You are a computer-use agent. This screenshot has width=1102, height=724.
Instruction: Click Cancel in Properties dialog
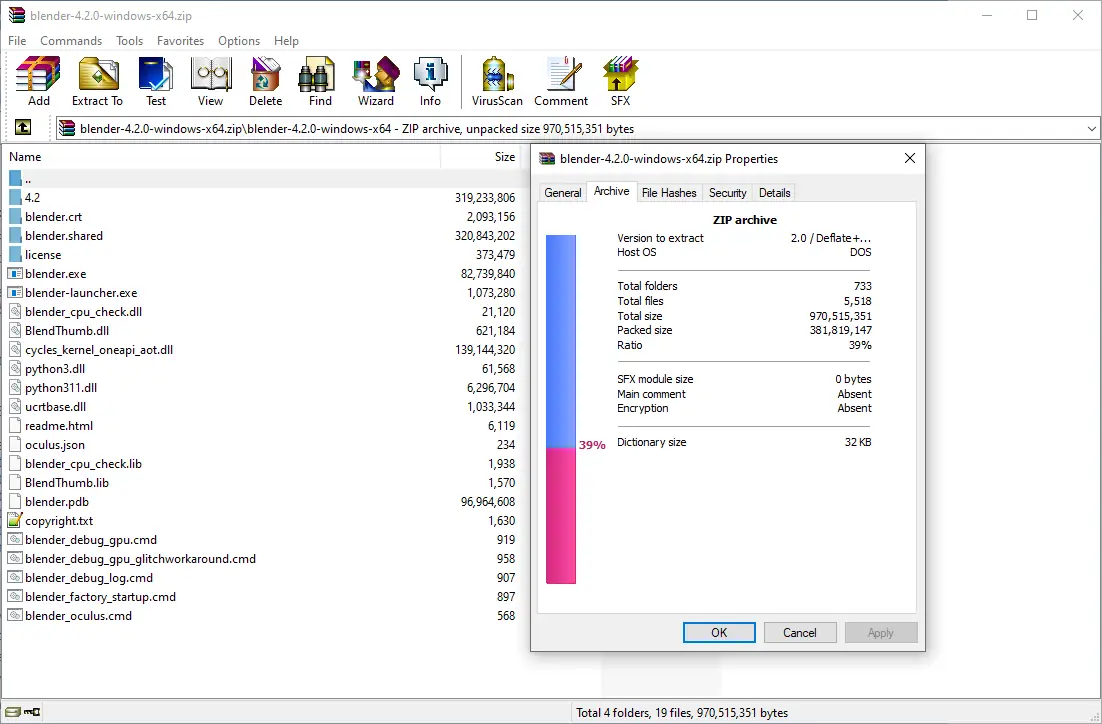coord(800,633)
